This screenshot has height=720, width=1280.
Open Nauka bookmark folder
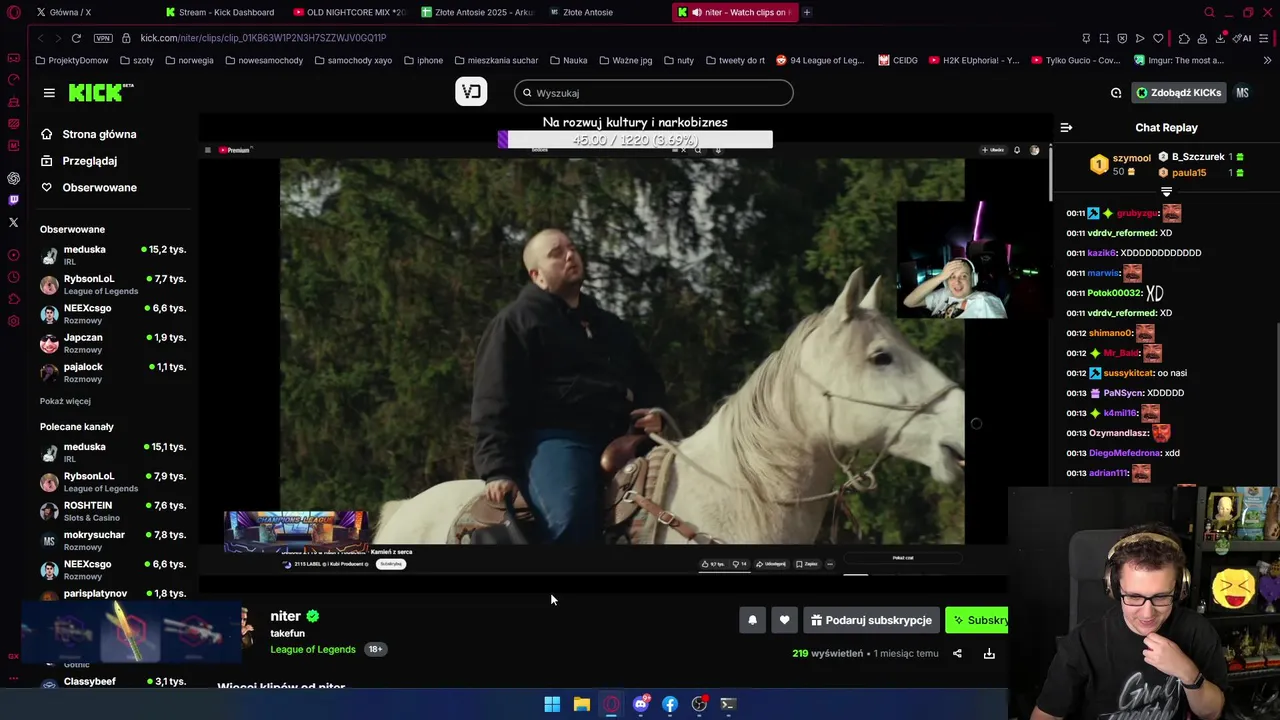[x=568, y=60]
